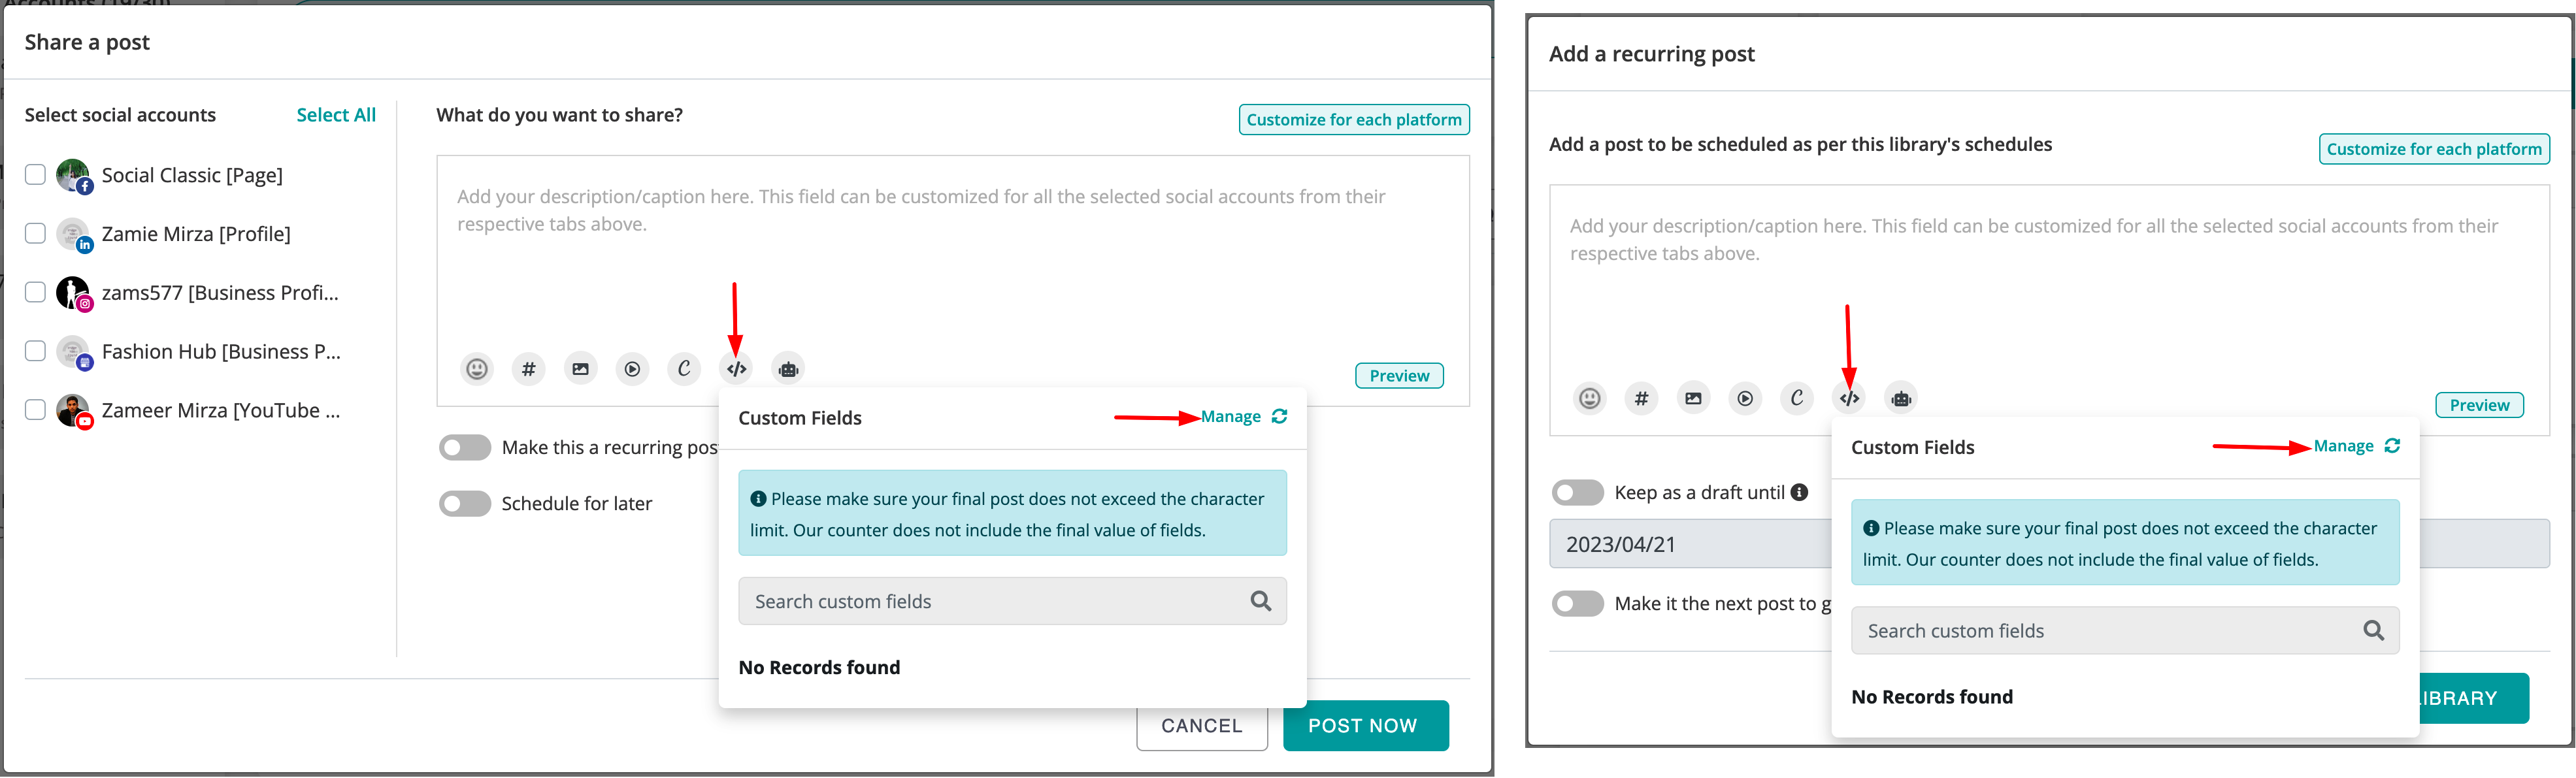Click search magnifier in Share a post custom fields

pos(1261,601)
